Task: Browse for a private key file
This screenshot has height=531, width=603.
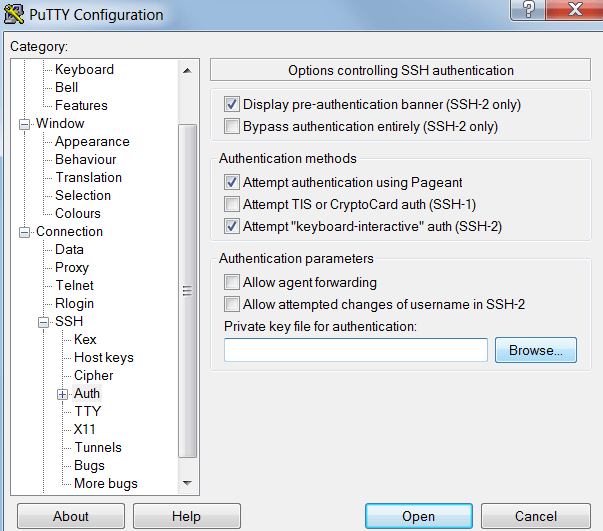Action: click(x=536, y=350)
